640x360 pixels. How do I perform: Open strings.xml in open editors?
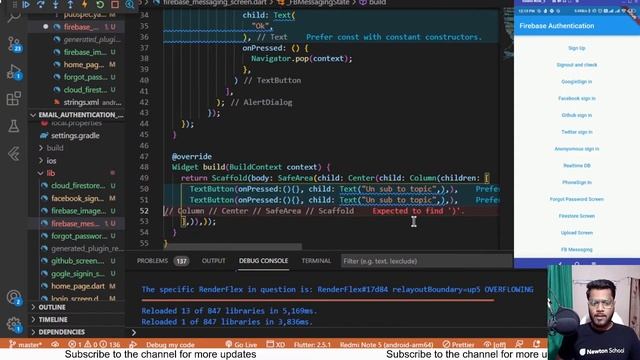81,102
